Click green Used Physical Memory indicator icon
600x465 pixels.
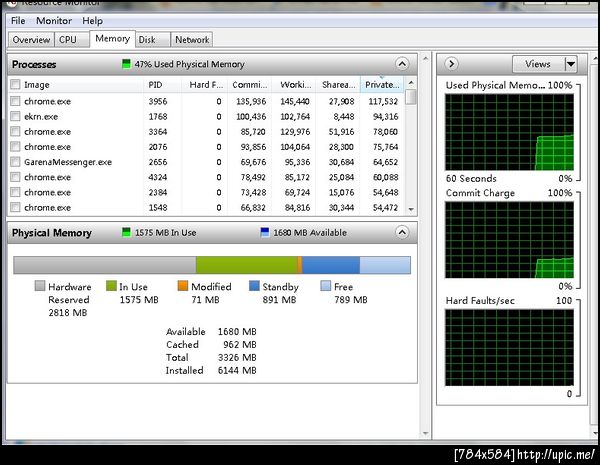click(126, 64)
